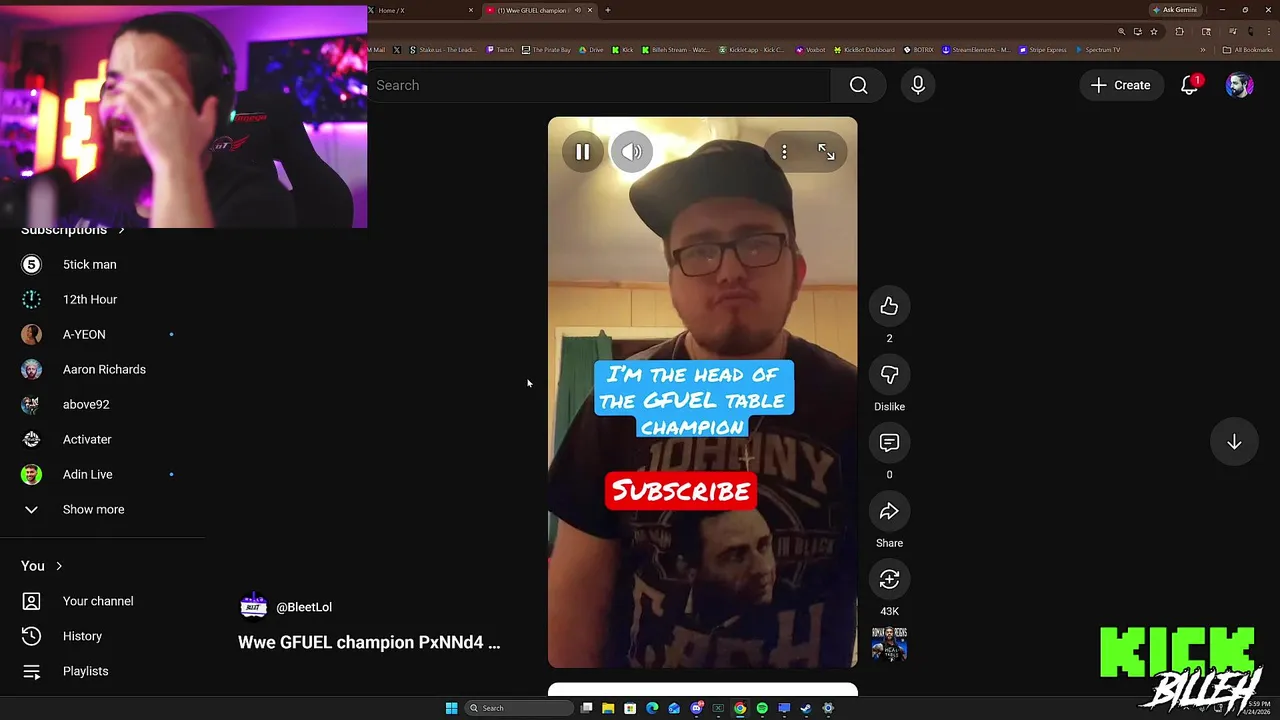Open the account avatar menu
This screenshot has height=720, width=1280.
click(x=1240, y=85)
